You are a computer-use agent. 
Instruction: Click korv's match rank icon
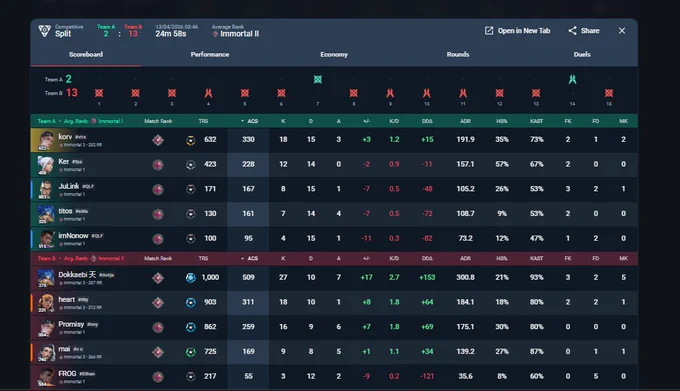(158, 140)
